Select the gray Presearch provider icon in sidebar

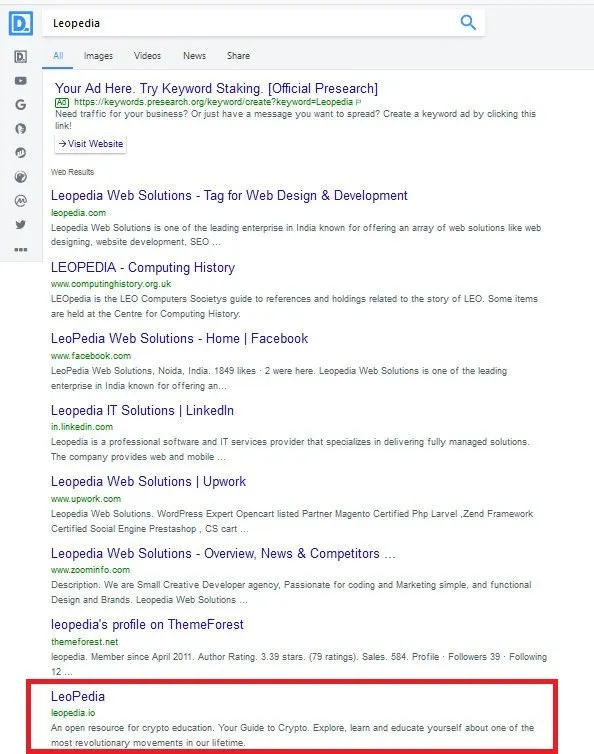21,57
